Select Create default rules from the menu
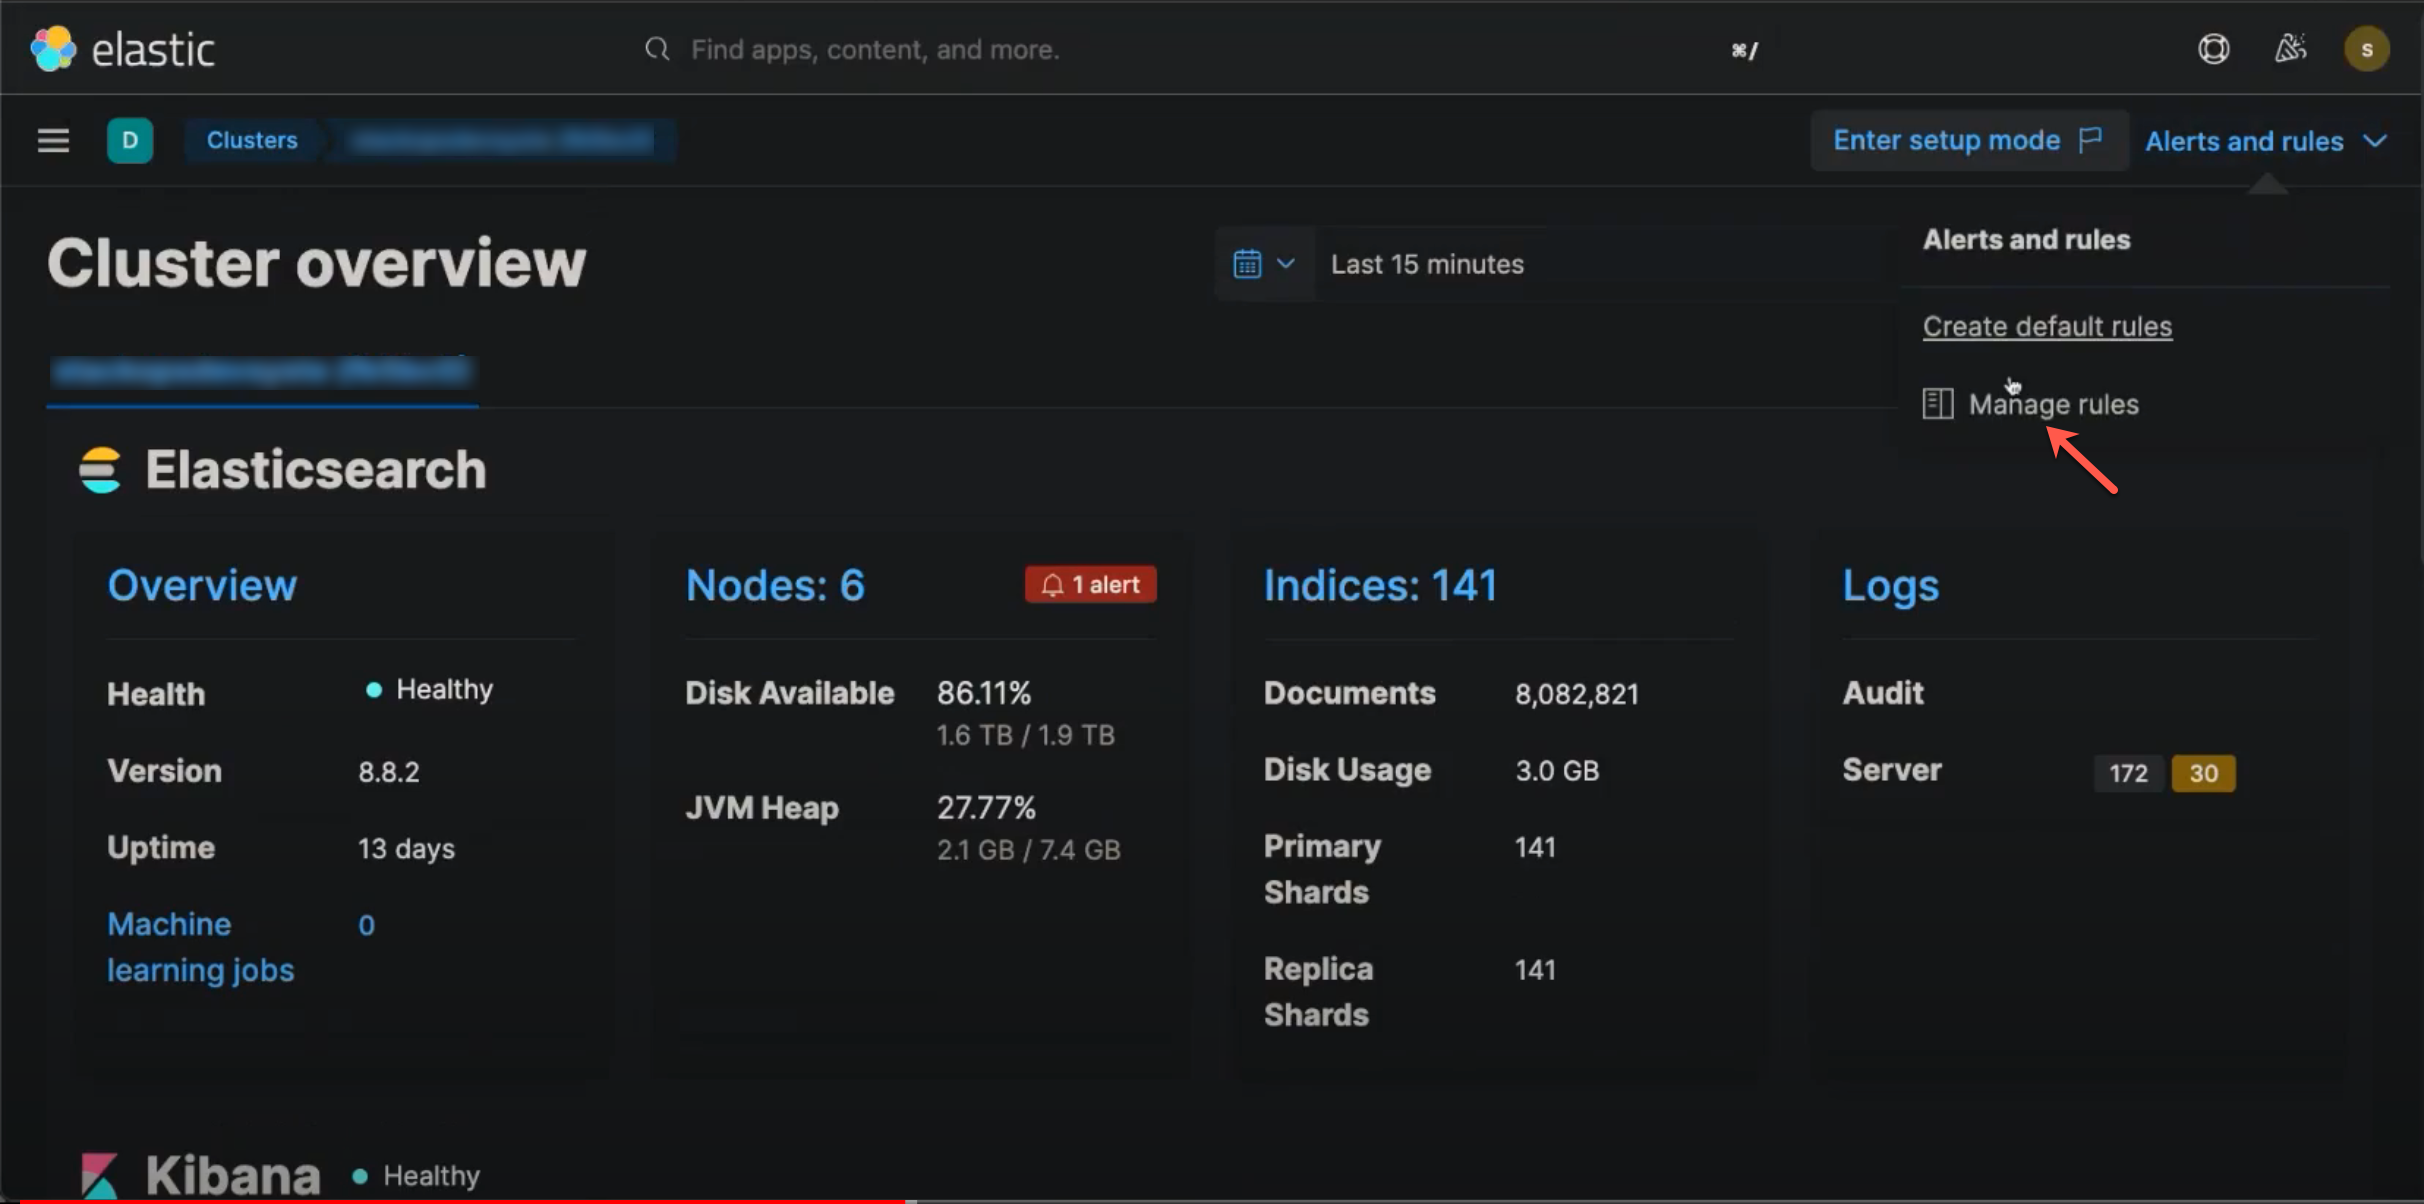Viewport: 2424px width, 1204px height. coord(2046,325)
